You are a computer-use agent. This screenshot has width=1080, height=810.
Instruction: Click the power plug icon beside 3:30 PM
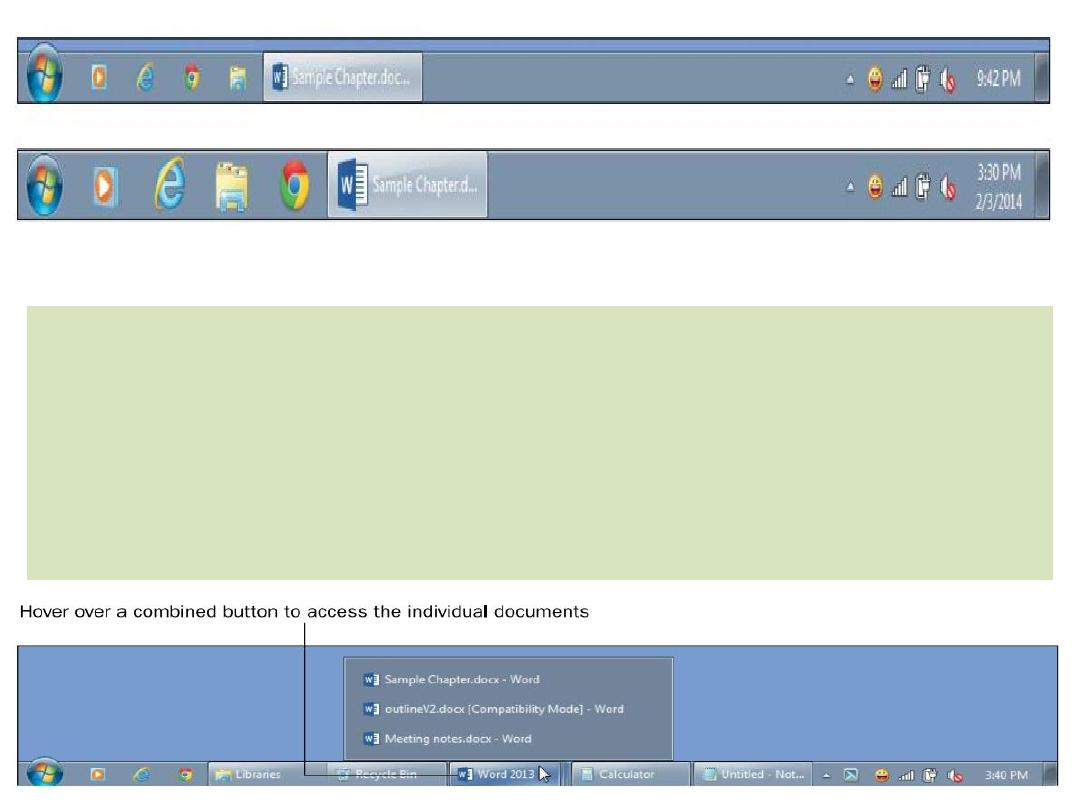click(x=922, y=187)
